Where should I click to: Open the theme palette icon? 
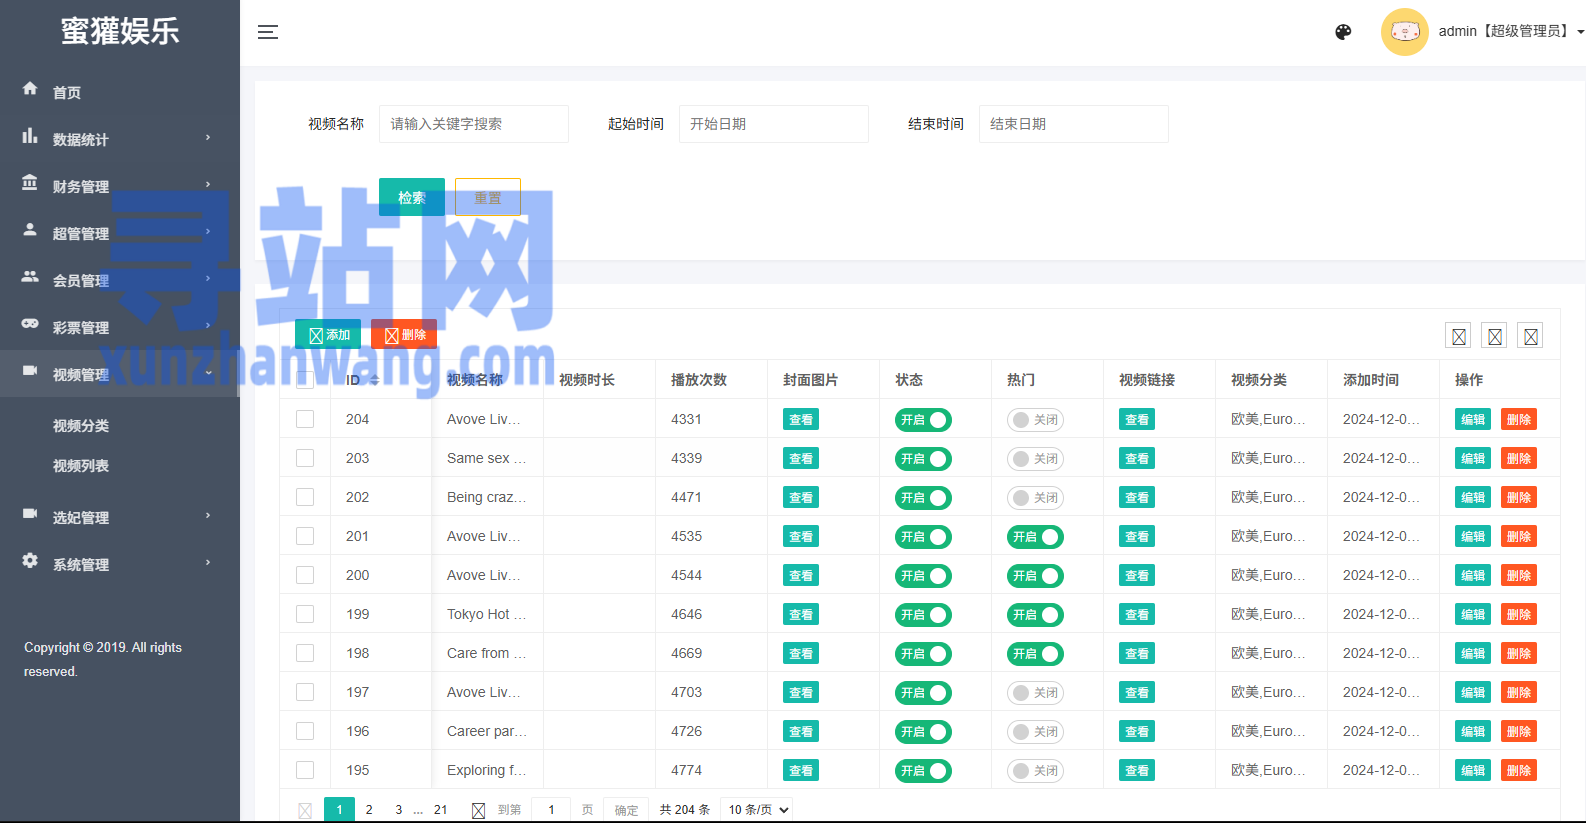click(x=1343, y=32)
